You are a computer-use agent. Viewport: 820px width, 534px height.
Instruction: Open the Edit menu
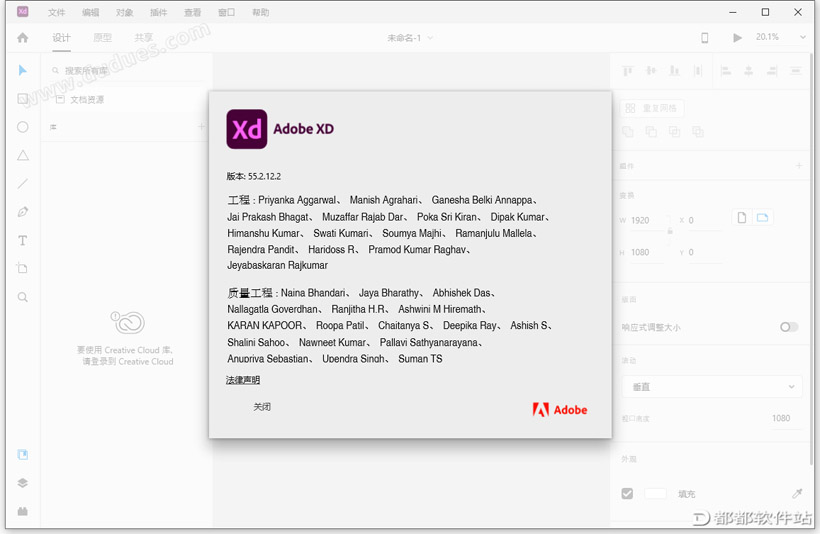[x=90, y=12]
